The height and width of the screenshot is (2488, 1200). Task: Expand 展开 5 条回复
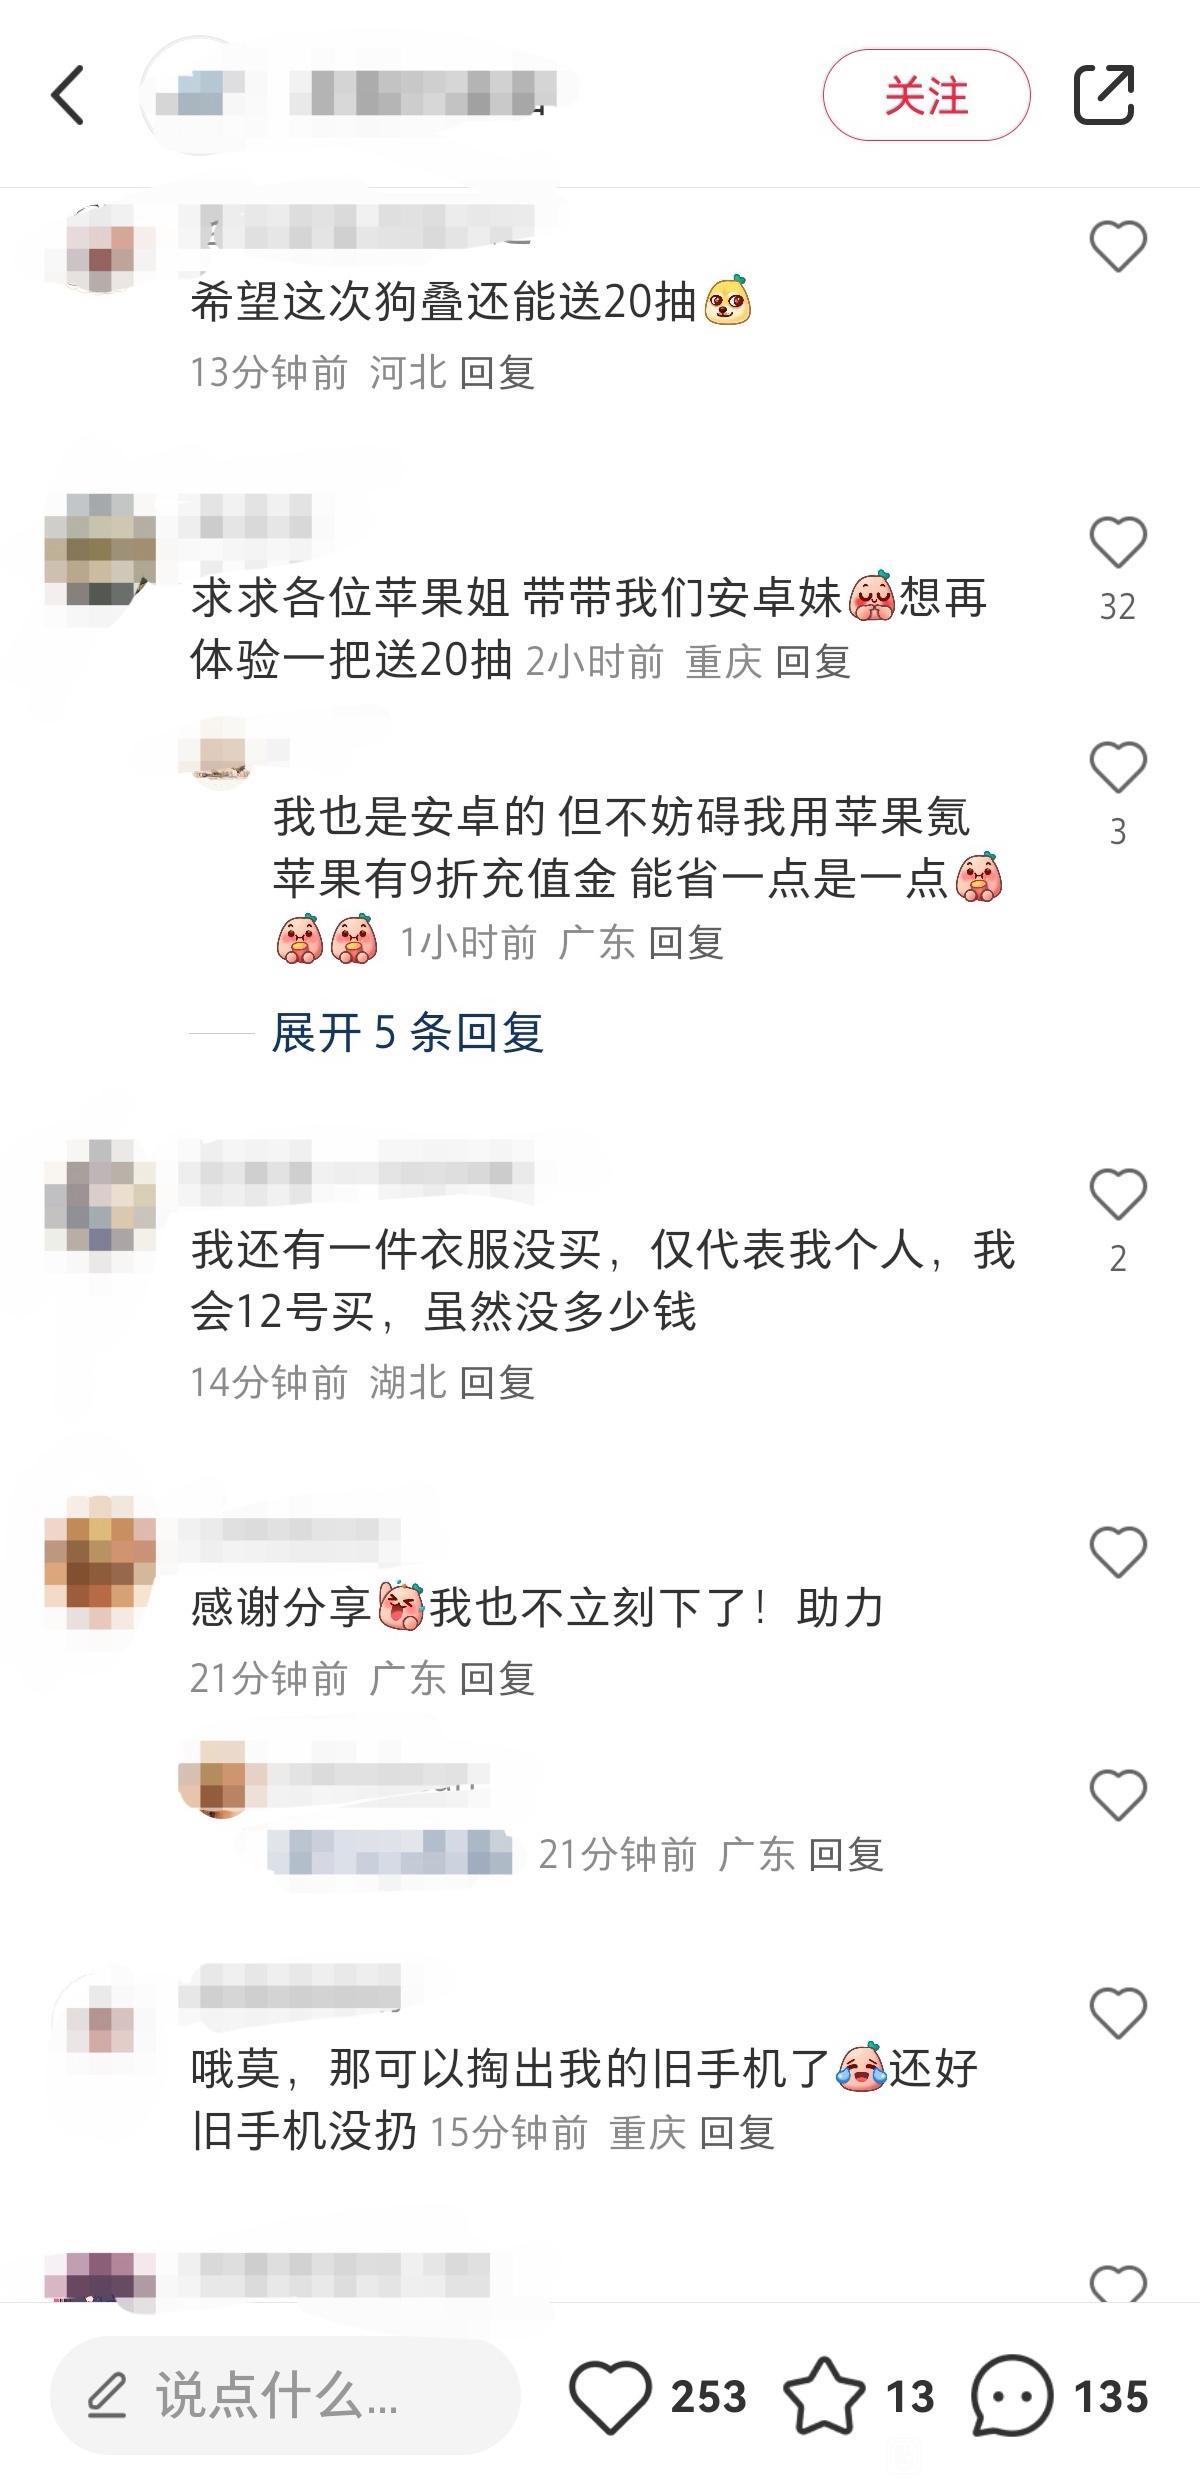click(x=407, y=1032)
